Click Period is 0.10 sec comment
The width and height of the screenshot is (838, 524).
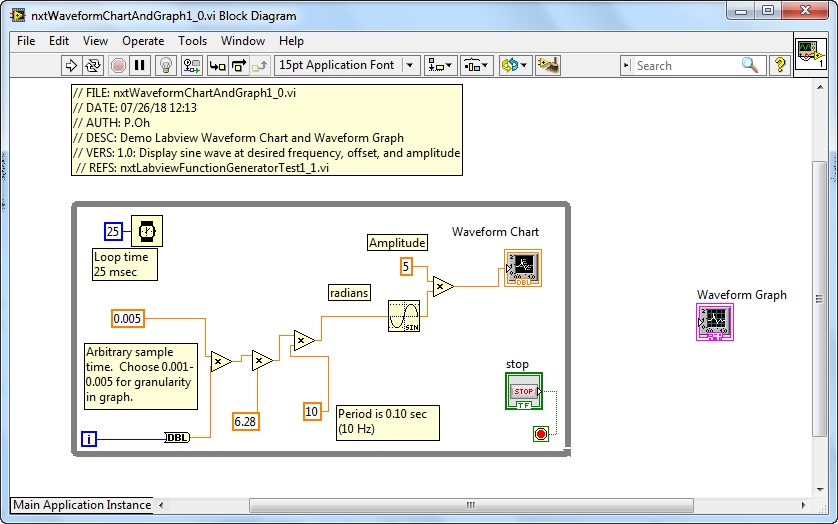[x=388, y=423]
